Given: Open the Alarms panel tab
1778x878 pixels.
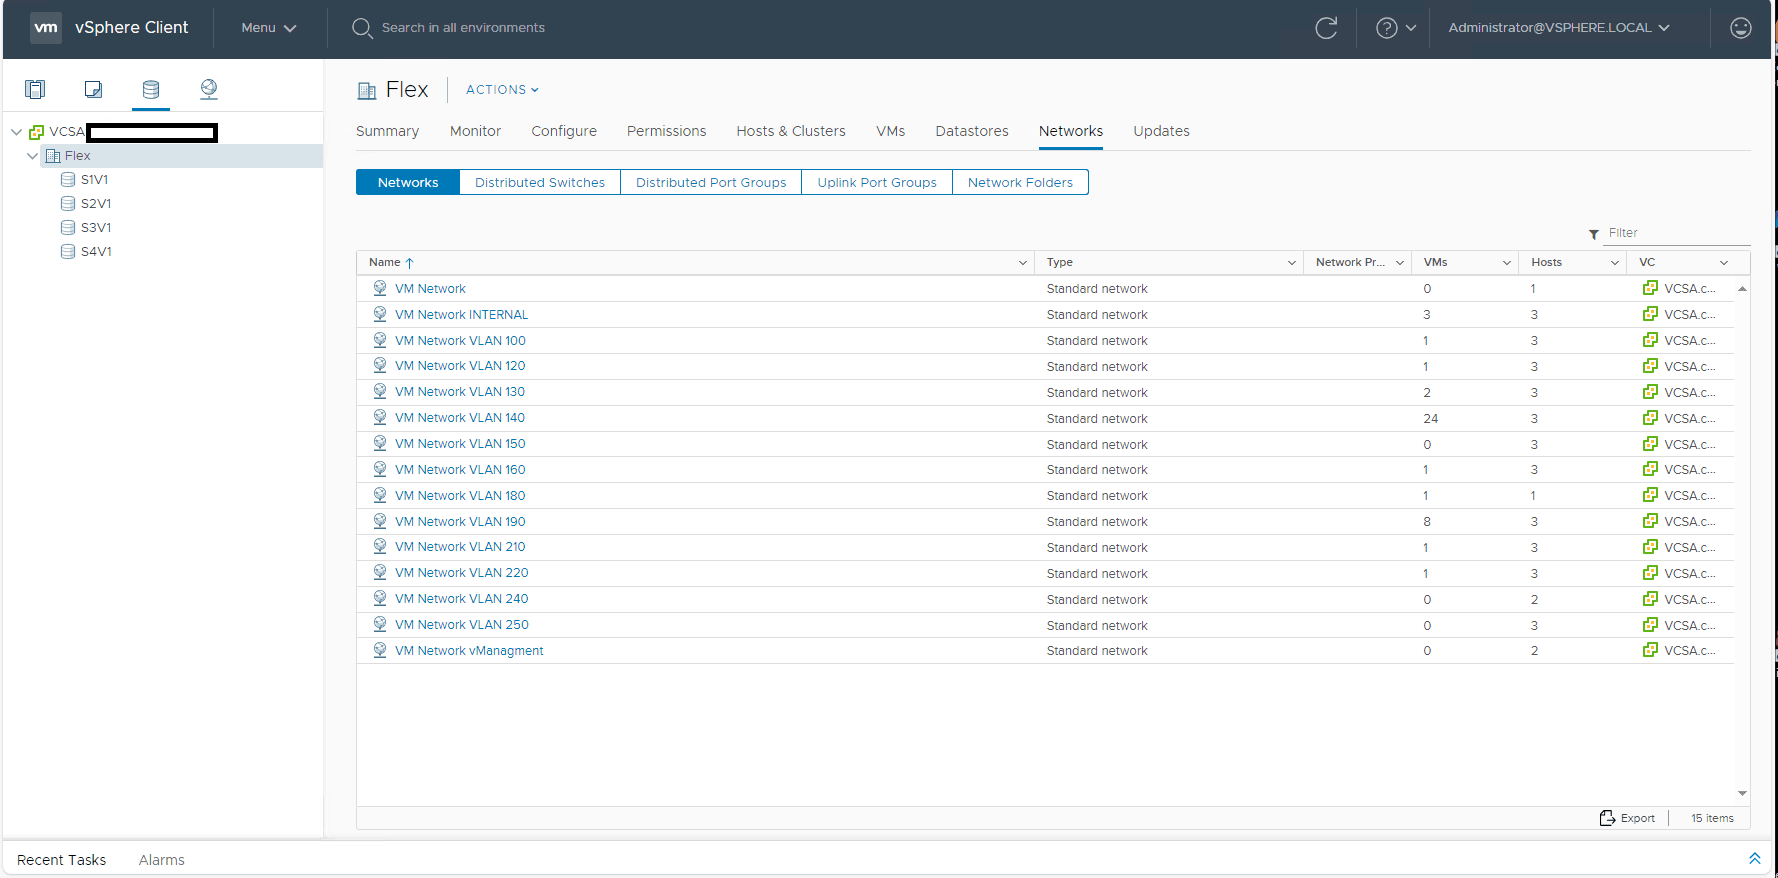Looking at the screenshot, I should click(x=161, y=860).
